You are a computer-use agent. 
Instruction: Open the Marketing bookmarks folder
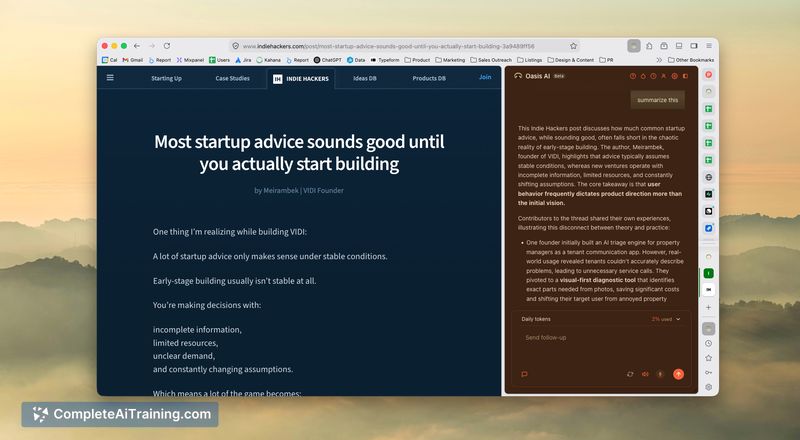450,60
